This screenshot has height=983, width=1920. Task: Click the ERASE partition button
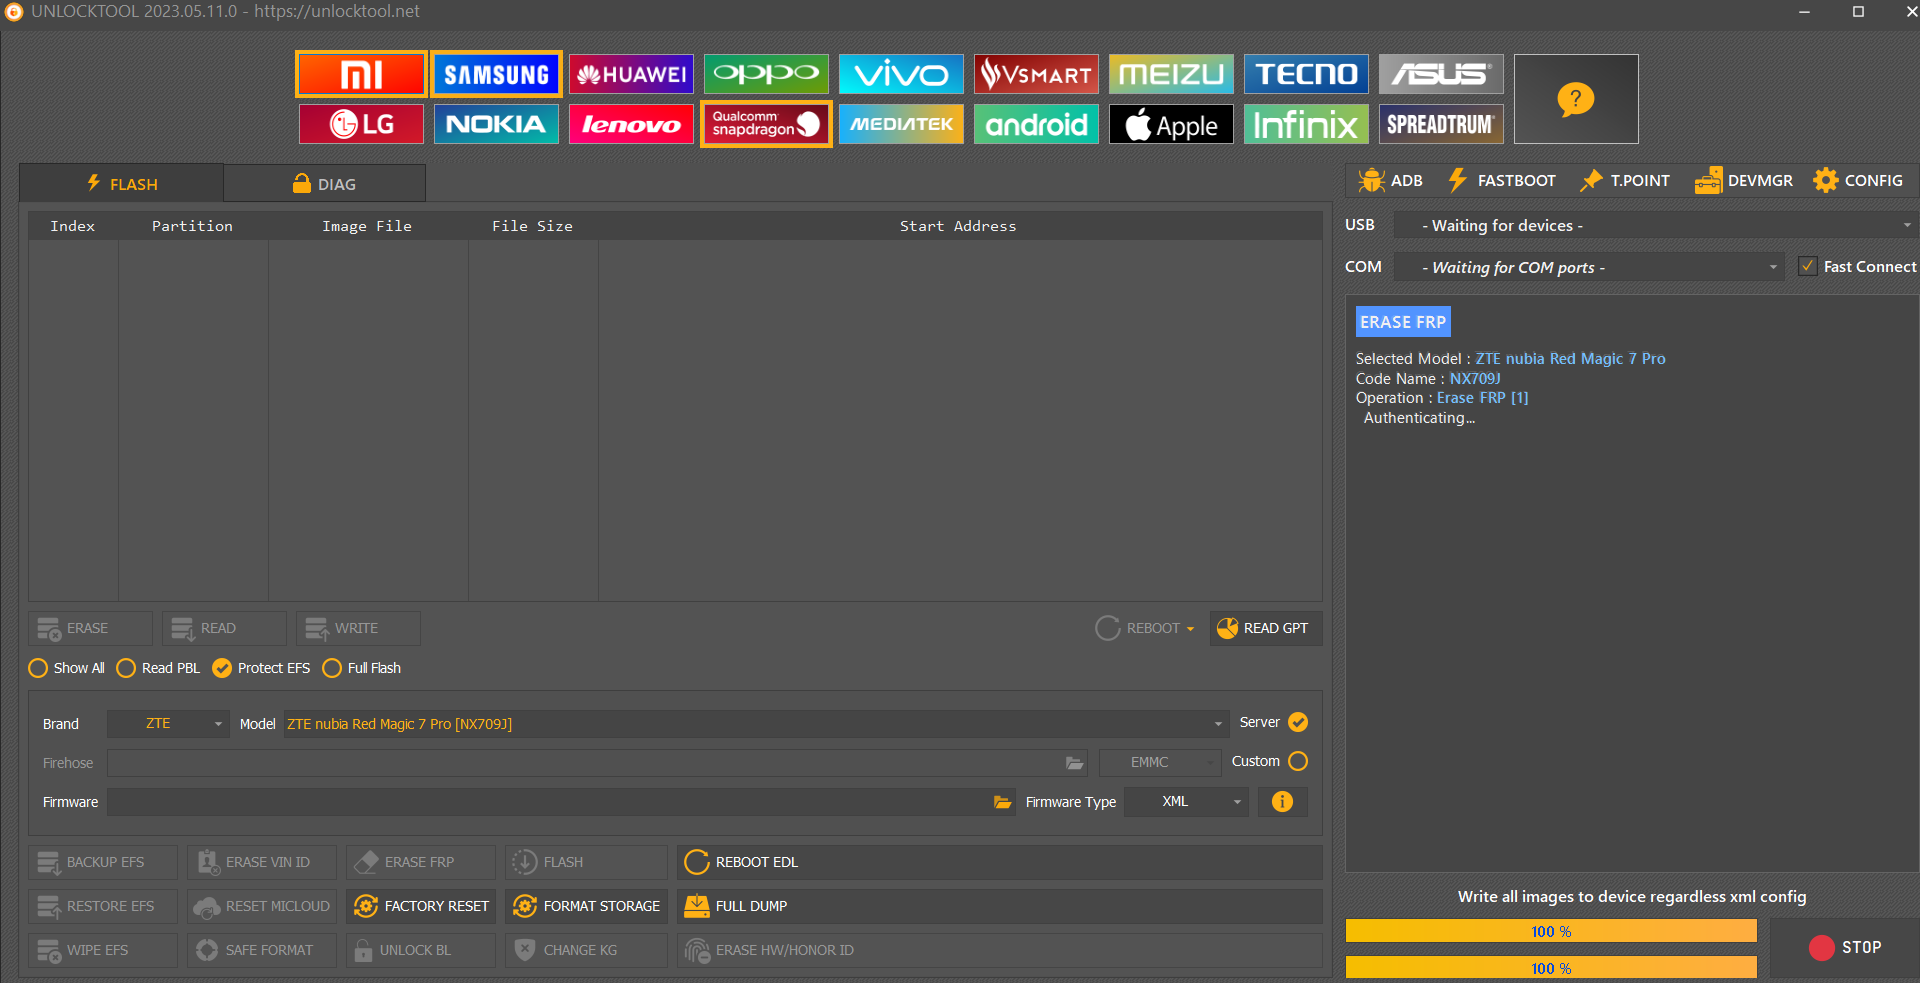(x=90, y=628)
